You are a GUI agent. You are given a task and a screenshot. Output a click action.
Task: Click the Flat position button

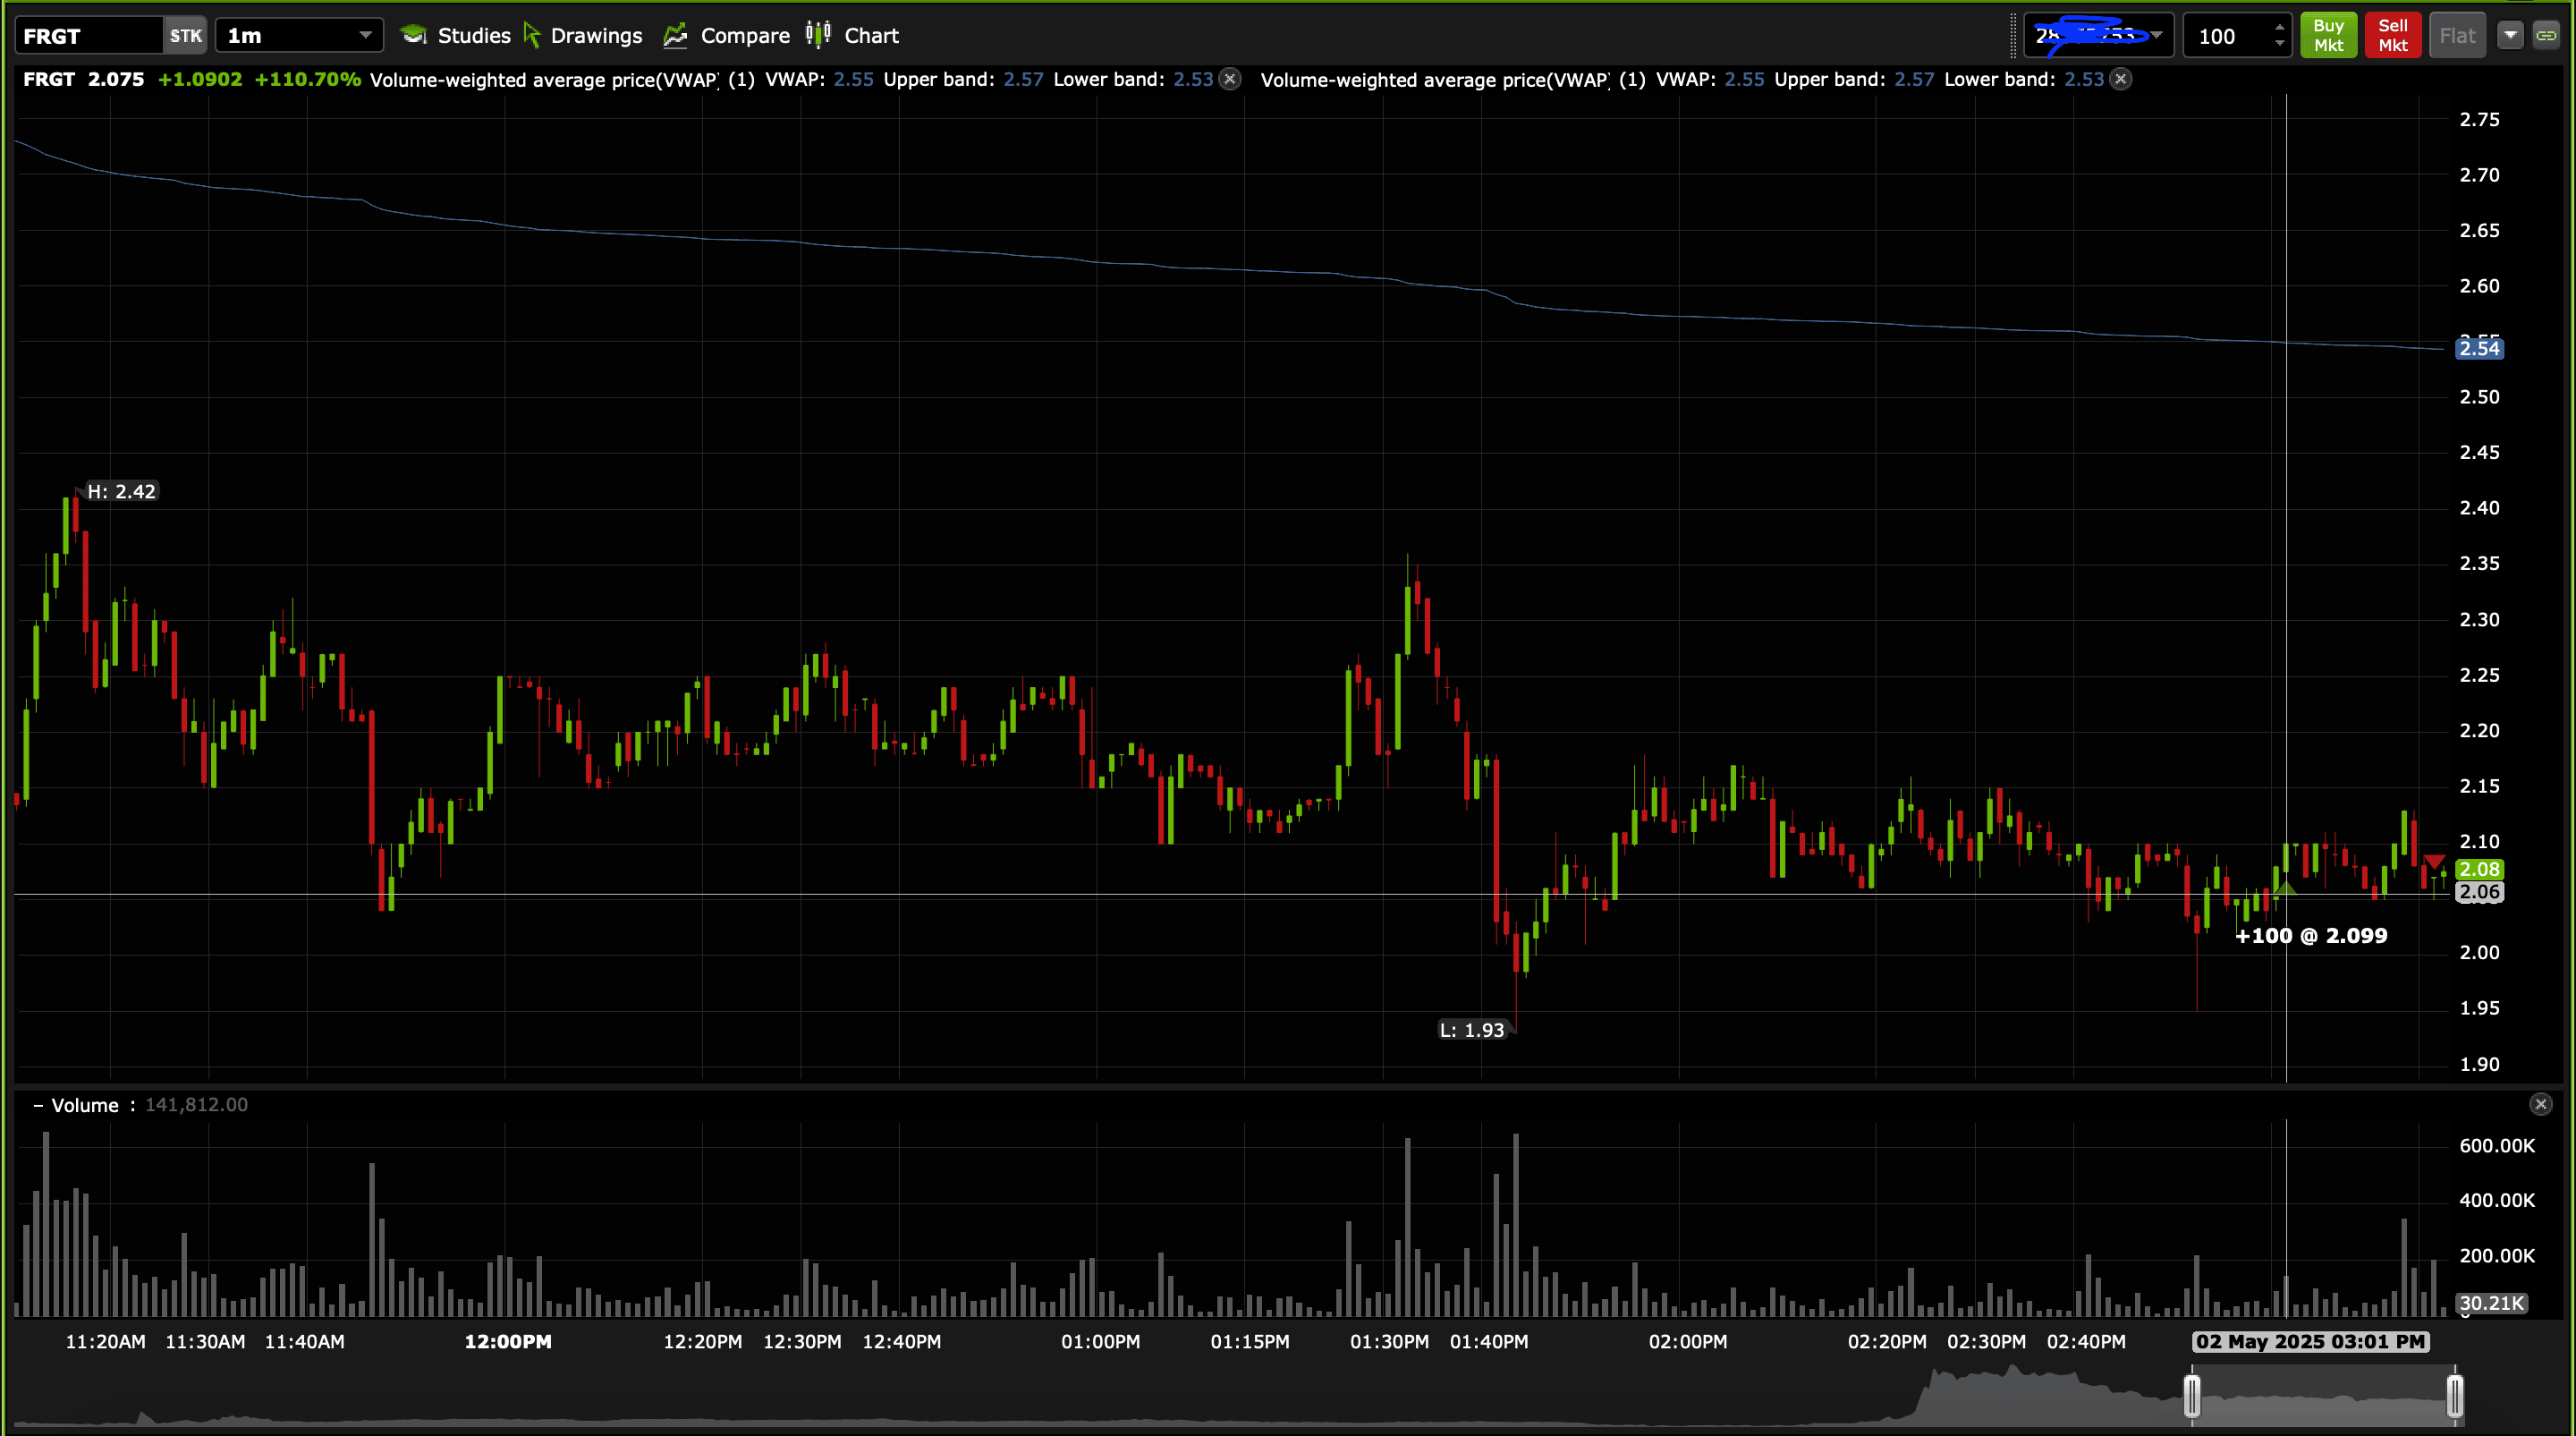[x=2457, y=36]
